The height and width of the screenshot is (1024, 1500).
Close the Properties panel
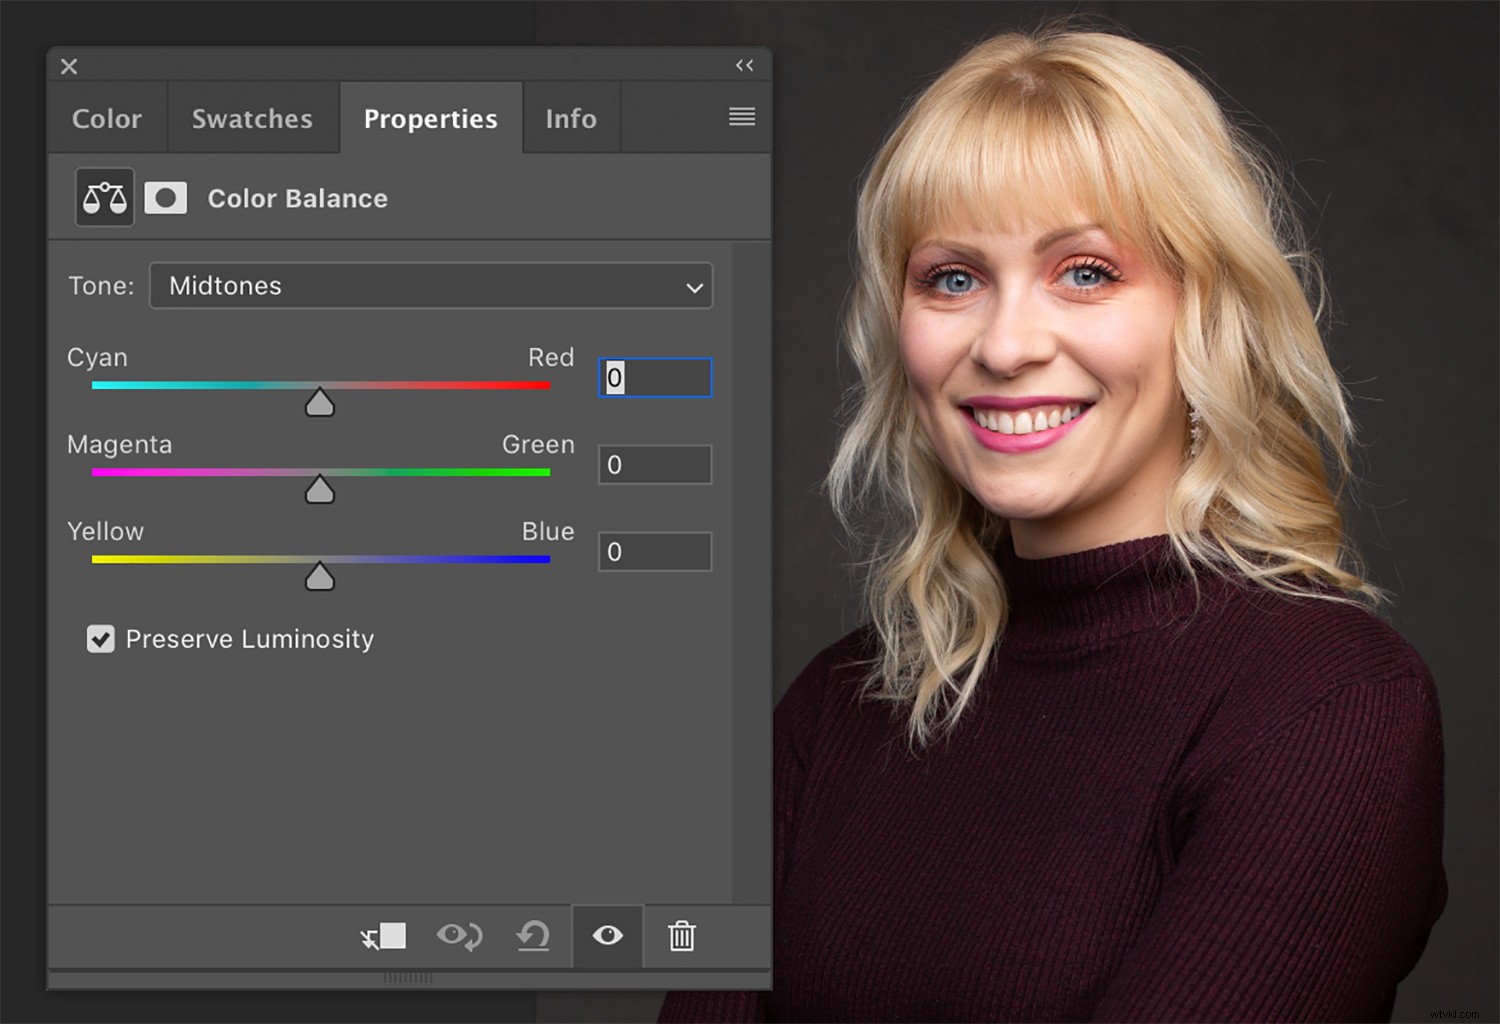[68, 66]
